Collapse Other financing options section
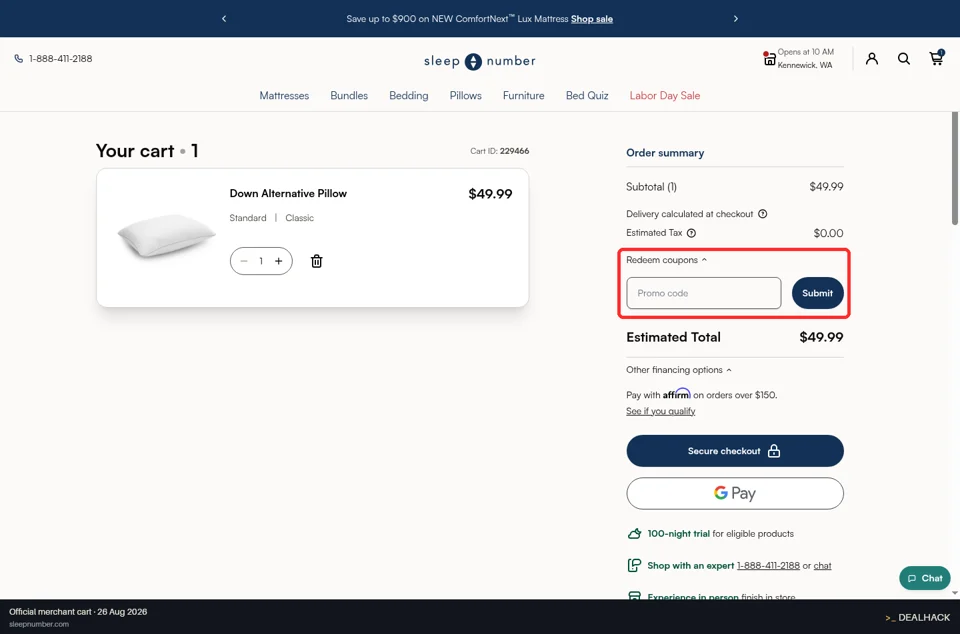 (x=678, y=370)
